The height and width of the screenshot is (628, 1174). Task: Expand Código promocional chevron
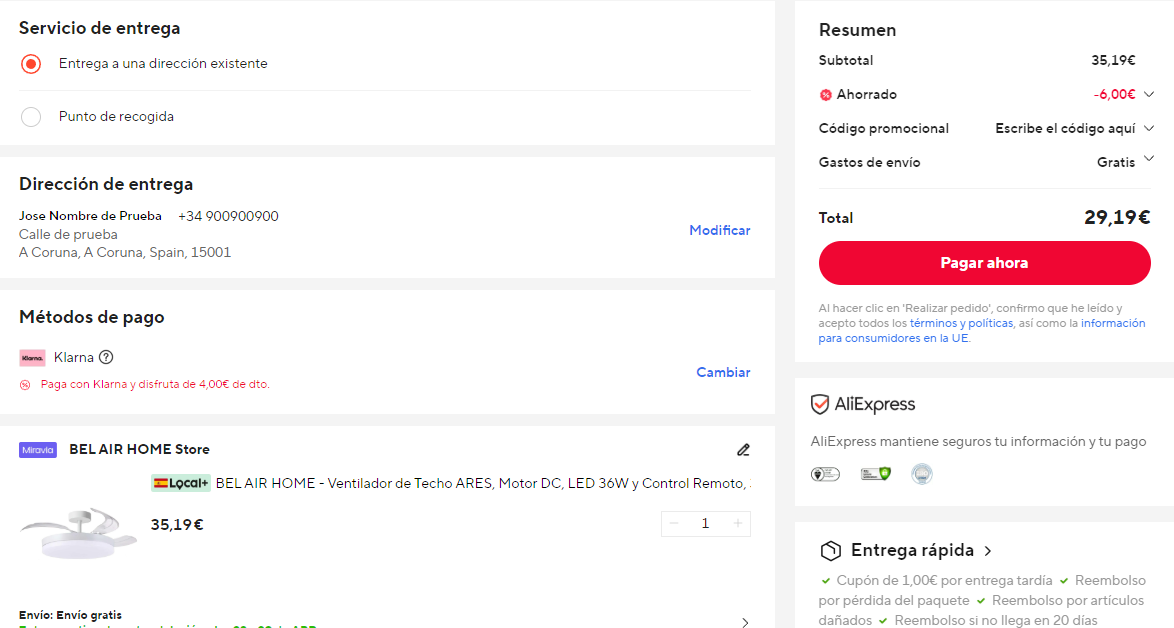(x=1149, y=128)
